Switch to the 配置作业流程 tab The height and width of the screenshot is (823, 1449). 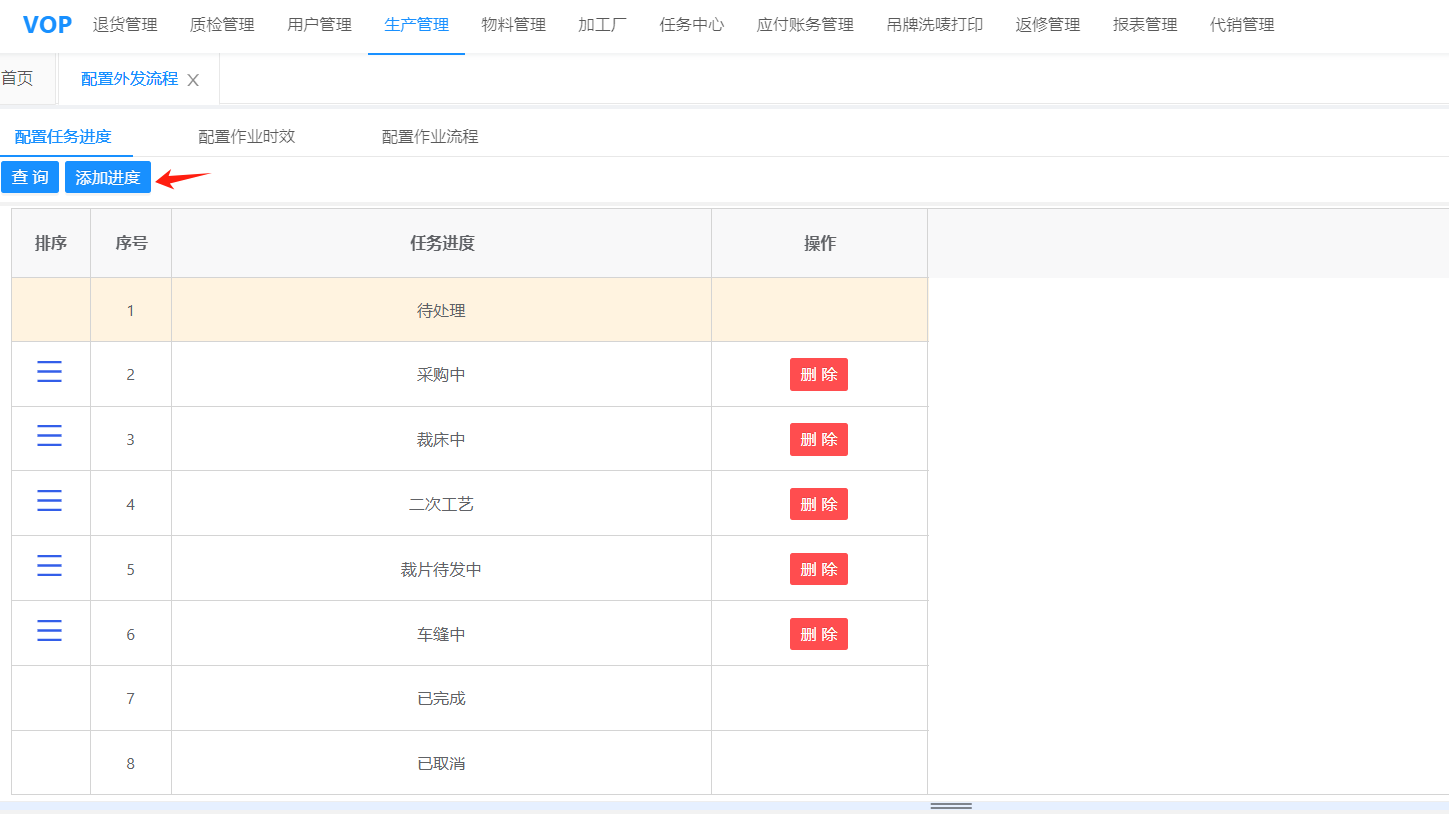pos(430,137)
